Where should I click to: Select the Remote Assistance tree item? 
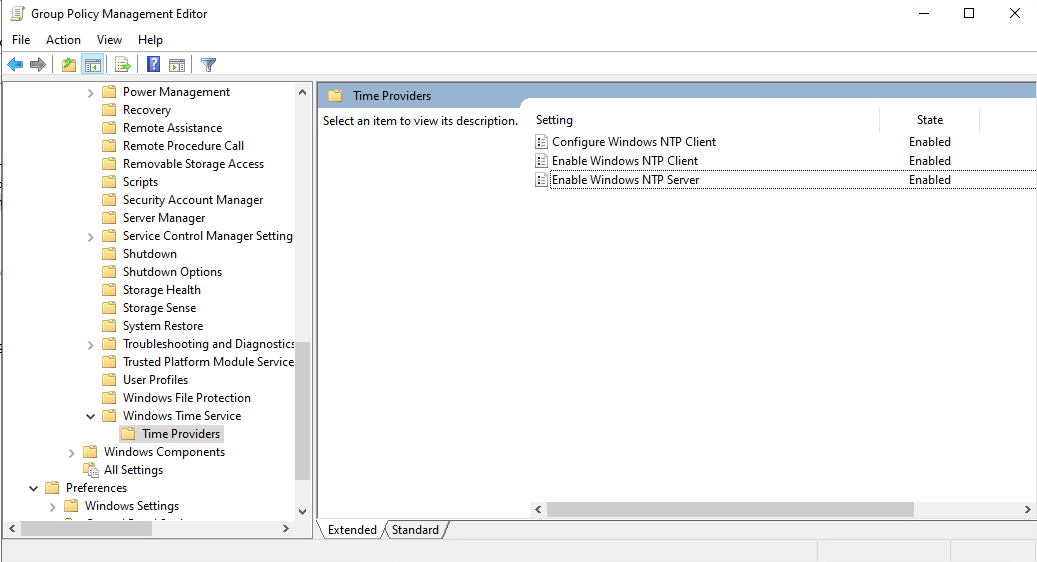click(x=172, y=128)
